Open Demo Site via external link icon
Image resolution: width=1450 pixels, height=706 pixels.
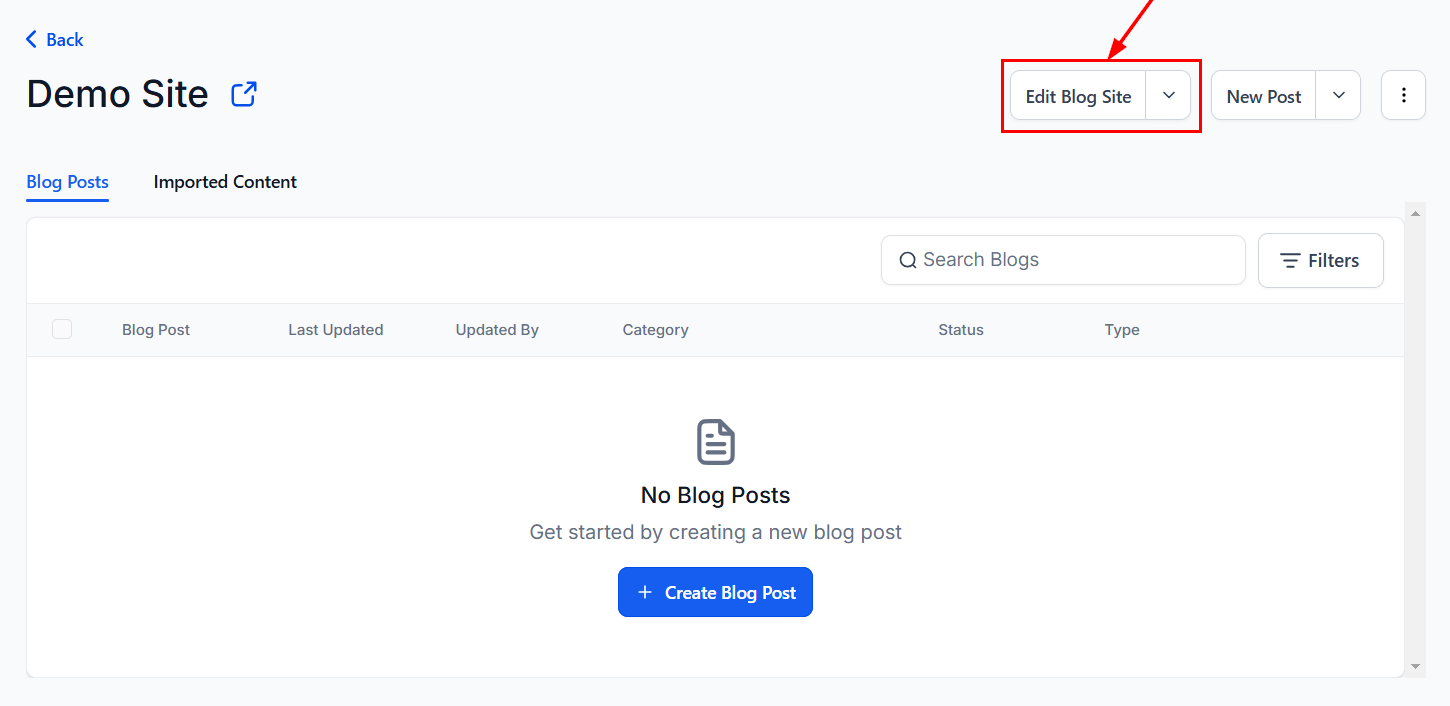point(244,95)
